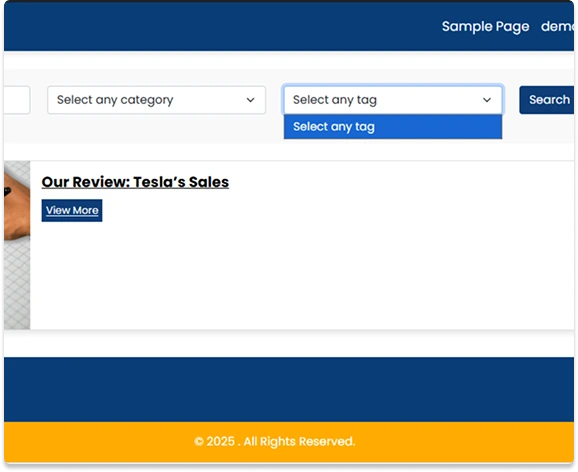Click the copyright 2025 All Rights Reserved text
Image resolution: width=578 pixels, height=472 pixels.
275,441
